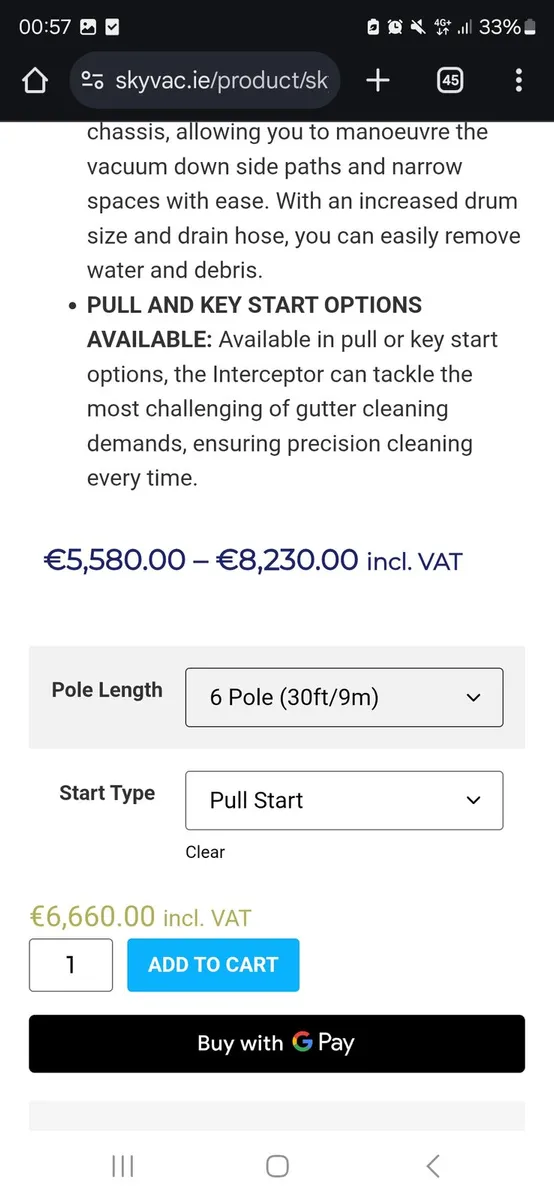Tap the €5,580.00 – €8,230.00 price range
Image resolution: width=554 pixels, height=1200 pixels.
pyautogui.click(x=253, y=560)
